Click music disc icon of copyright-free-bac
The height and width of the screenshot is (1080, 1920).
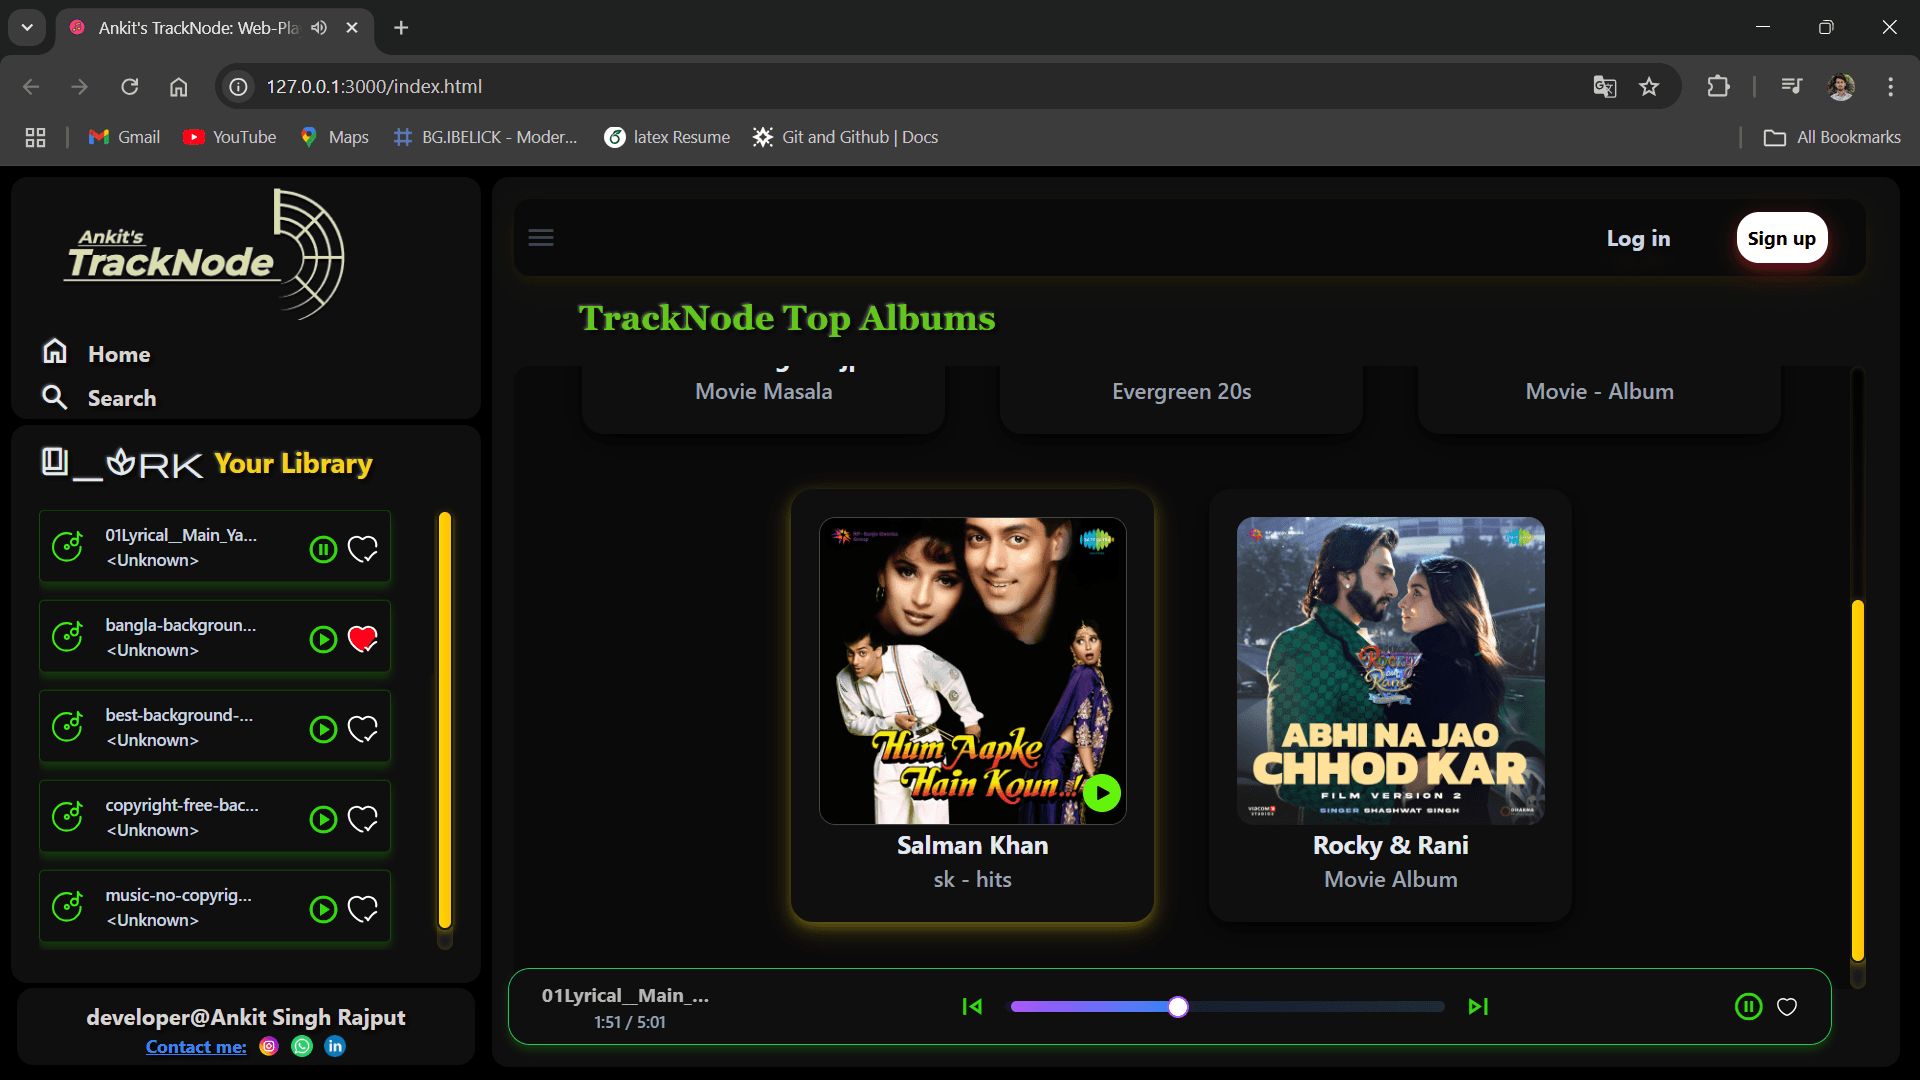click(67, 816)
